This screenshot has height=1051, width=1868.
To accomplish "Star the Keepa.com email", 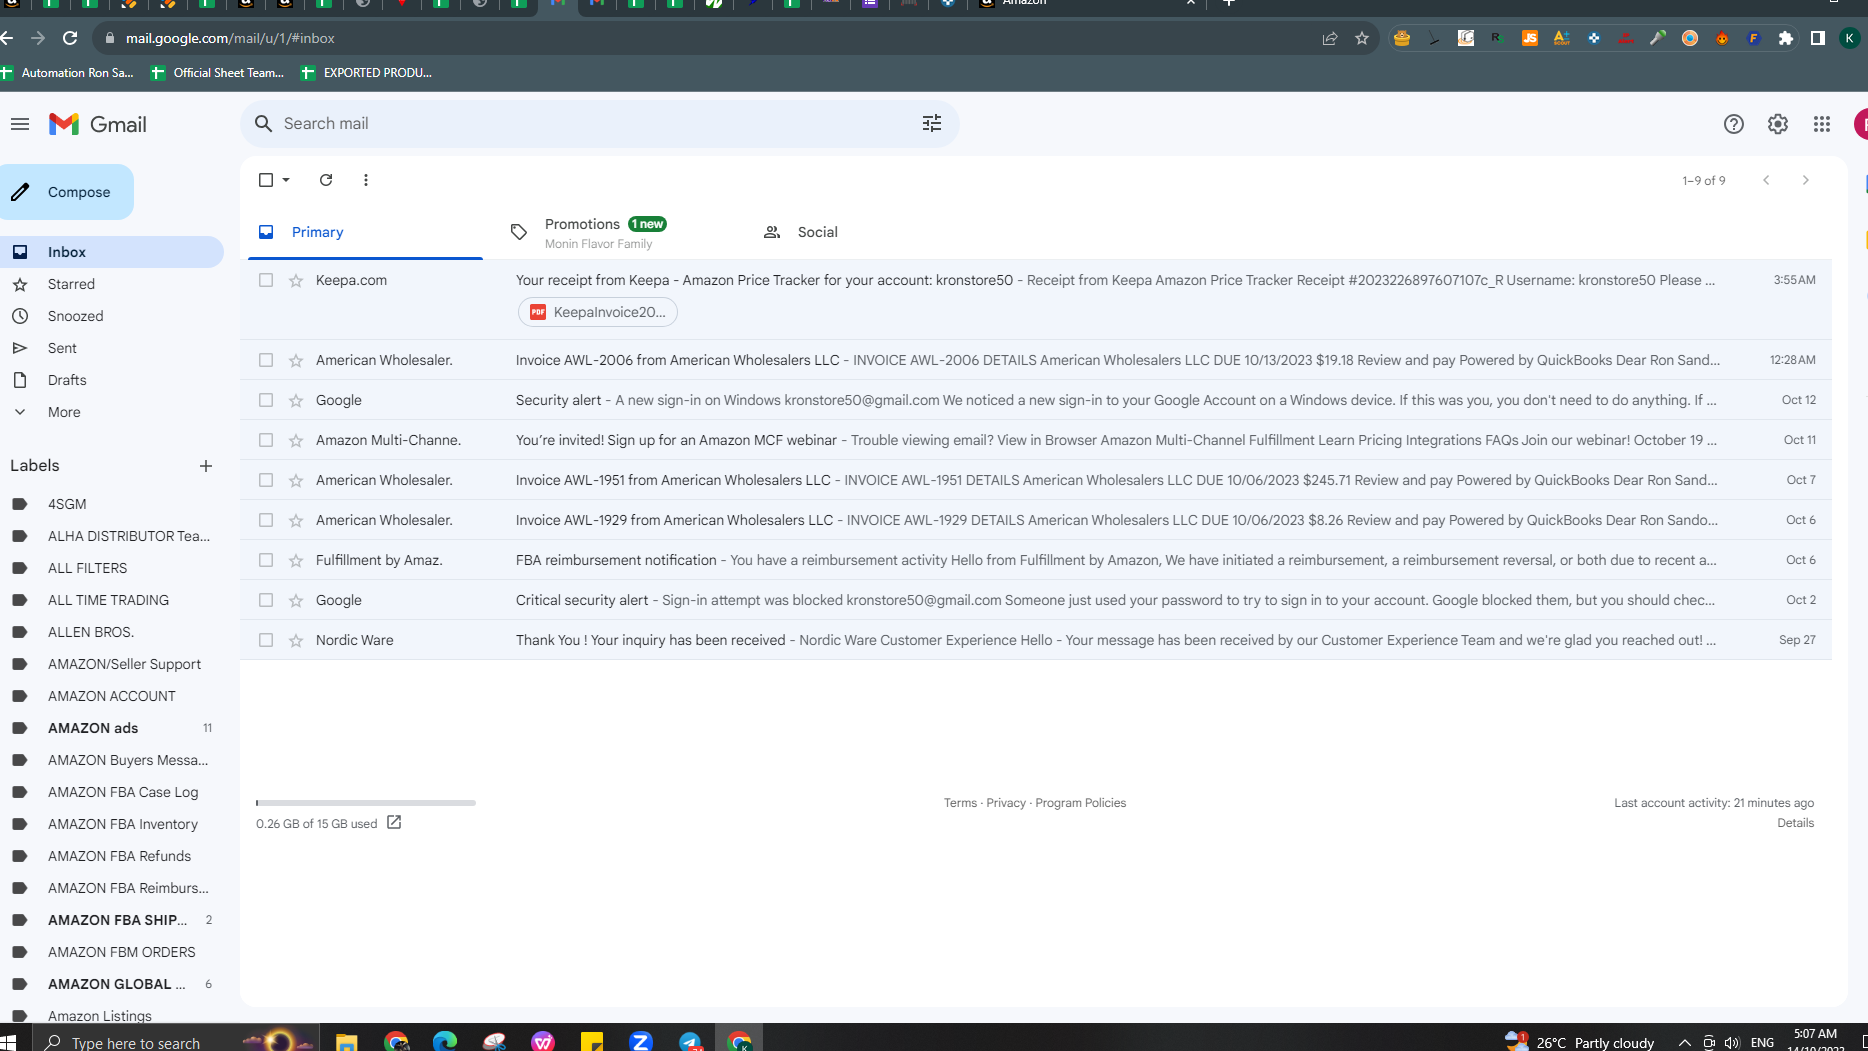I will (x=296, y=280).
